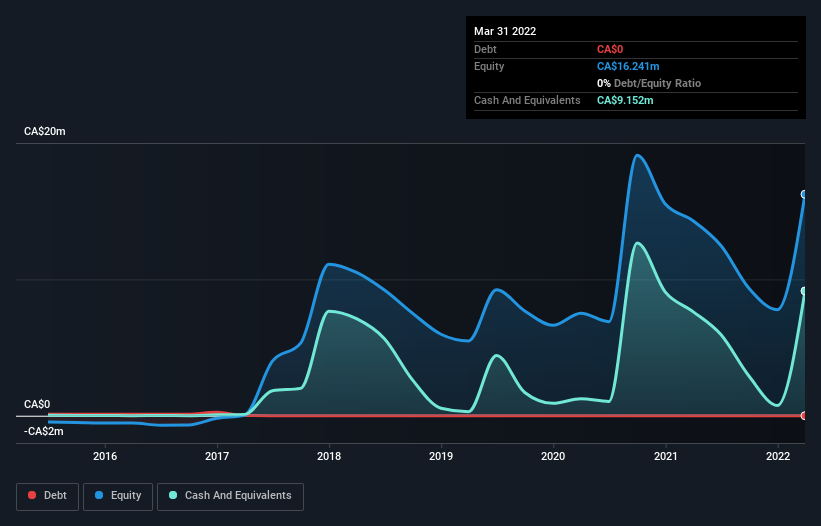Image resolution: width=821 pixels, height=526 pixels.
Task: Click the Debt label in the tooltip
Action: pyautogui.click(x=485, y=49)
